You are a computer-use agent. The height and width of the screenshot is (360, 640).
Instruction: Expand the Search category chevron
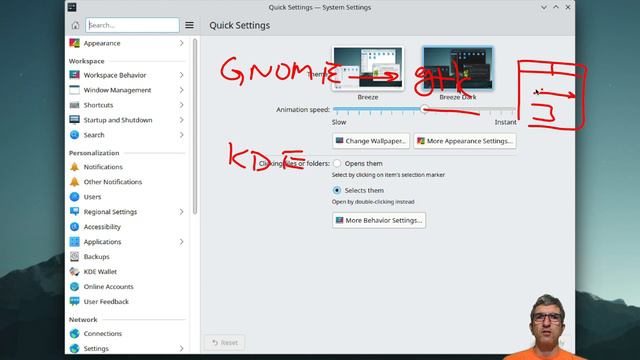tap(182, 135)
